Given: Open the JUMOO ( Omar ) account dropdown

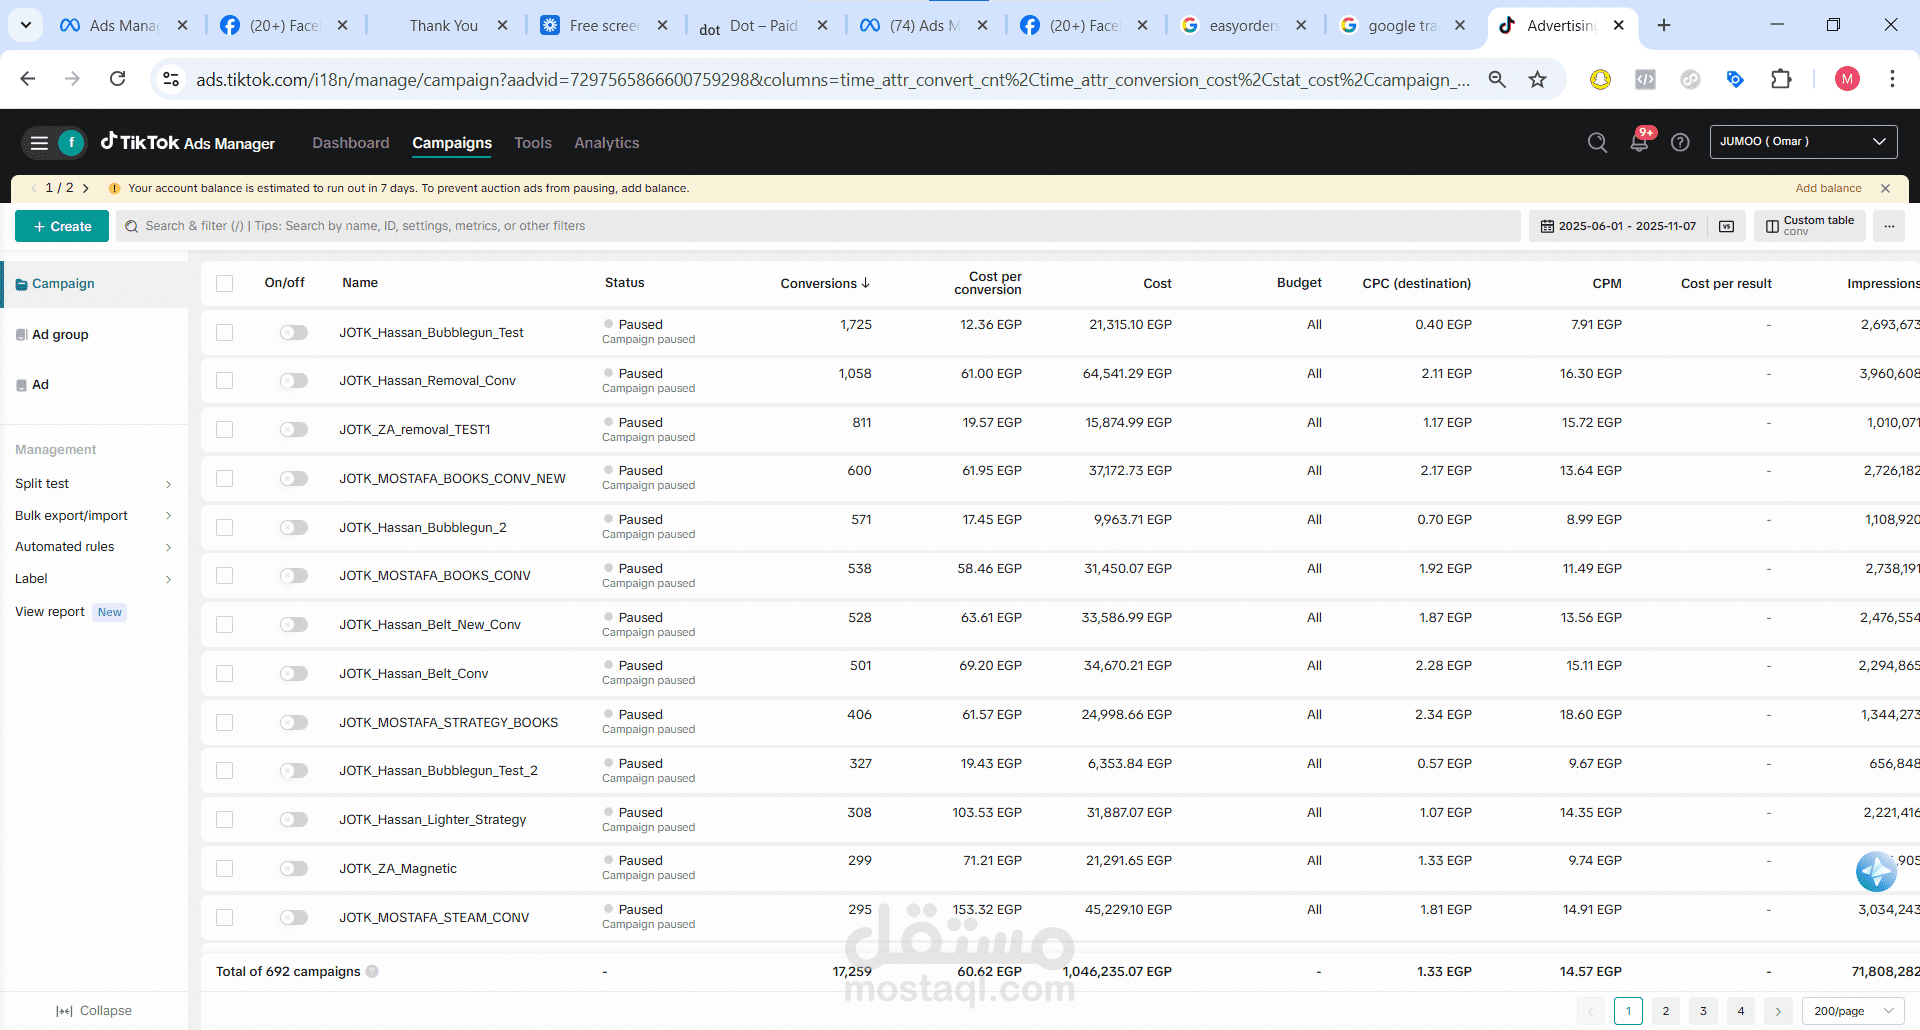Looking at the screenshot, I should (1803, 142).
